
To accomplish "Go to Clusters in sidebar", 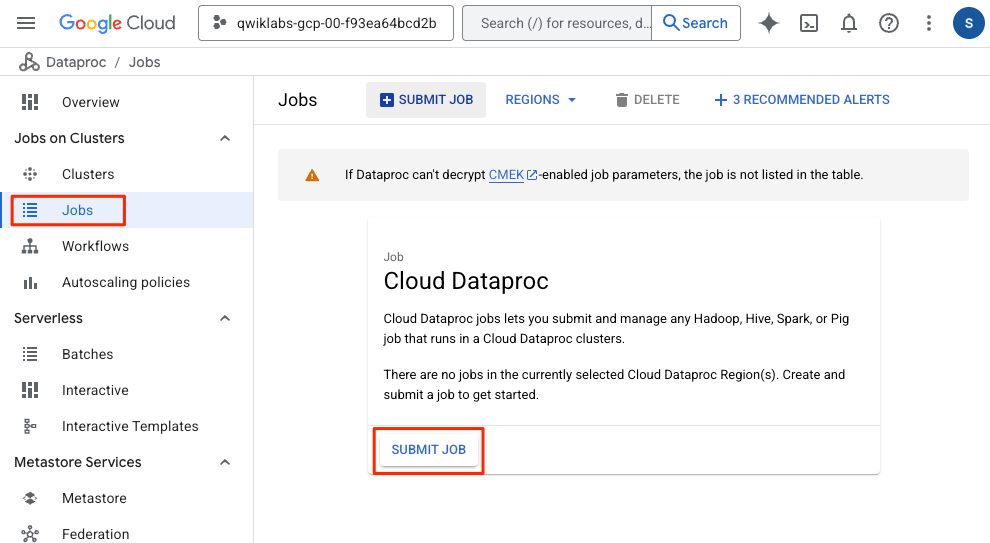I will coord(88,174).
